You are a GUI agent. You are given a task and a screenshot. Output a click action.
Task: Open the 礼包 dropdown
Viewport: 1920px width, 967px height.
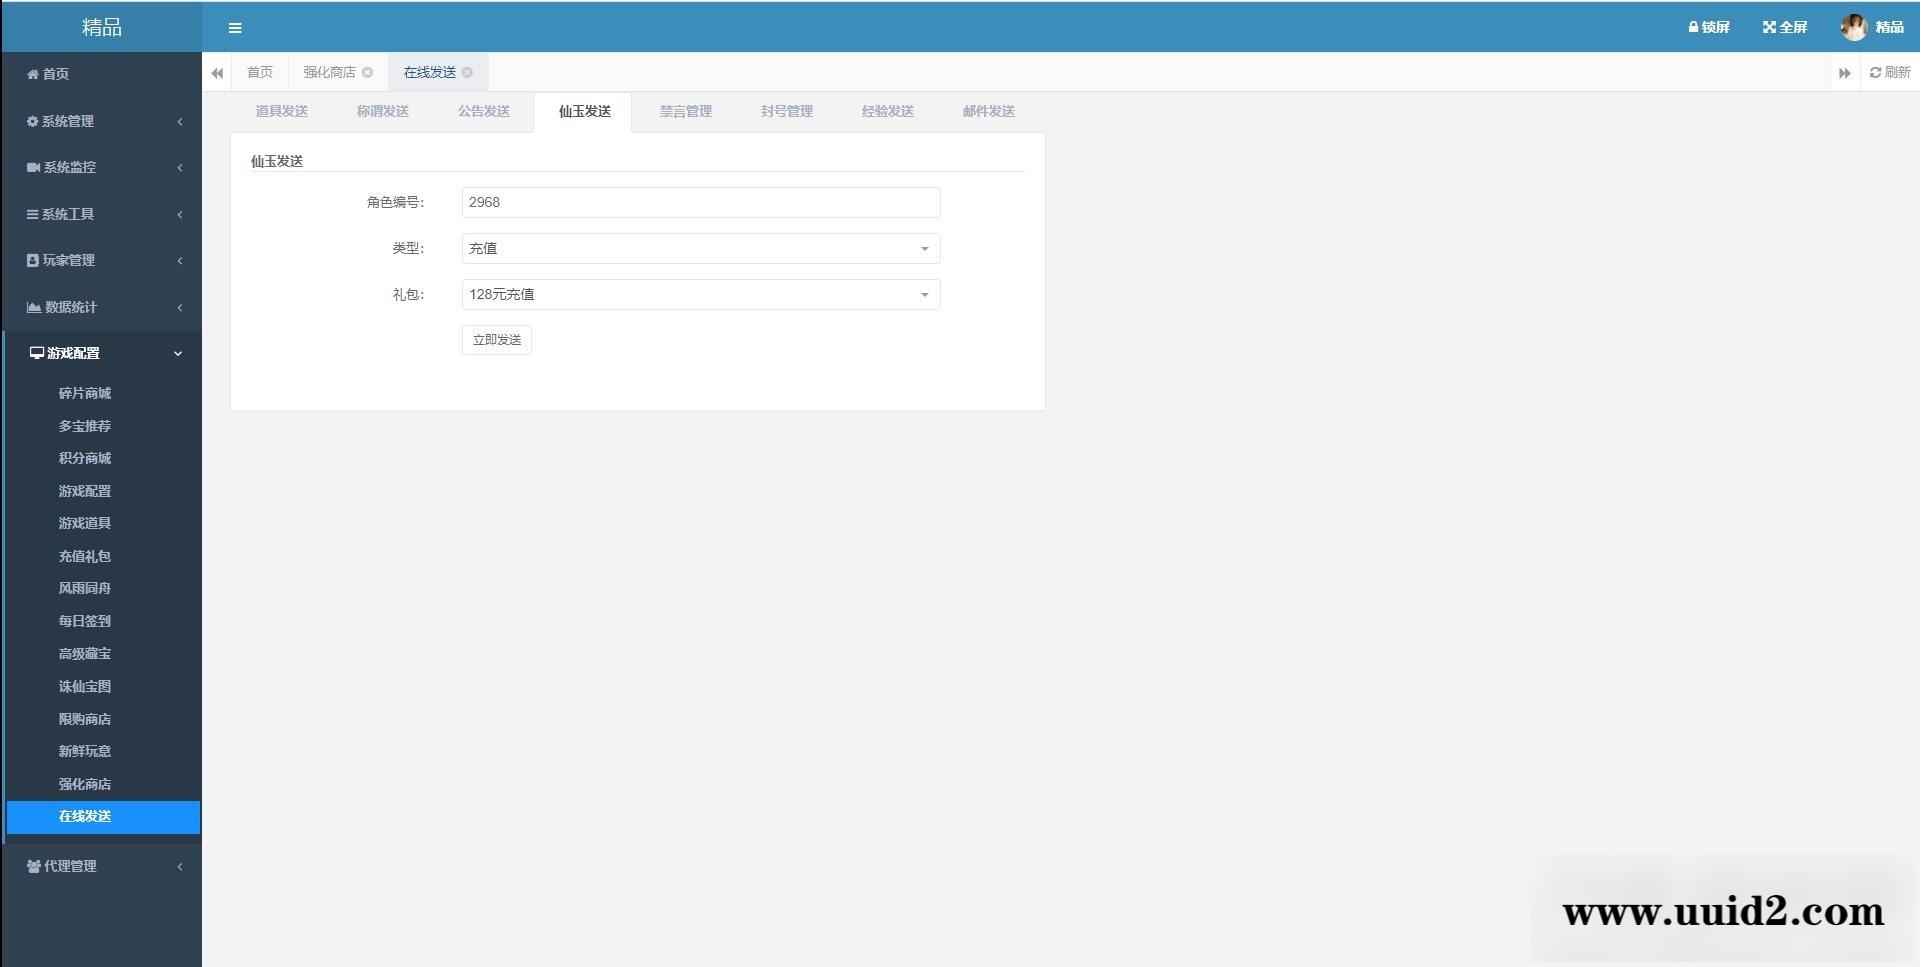click(x=700, y=294)
